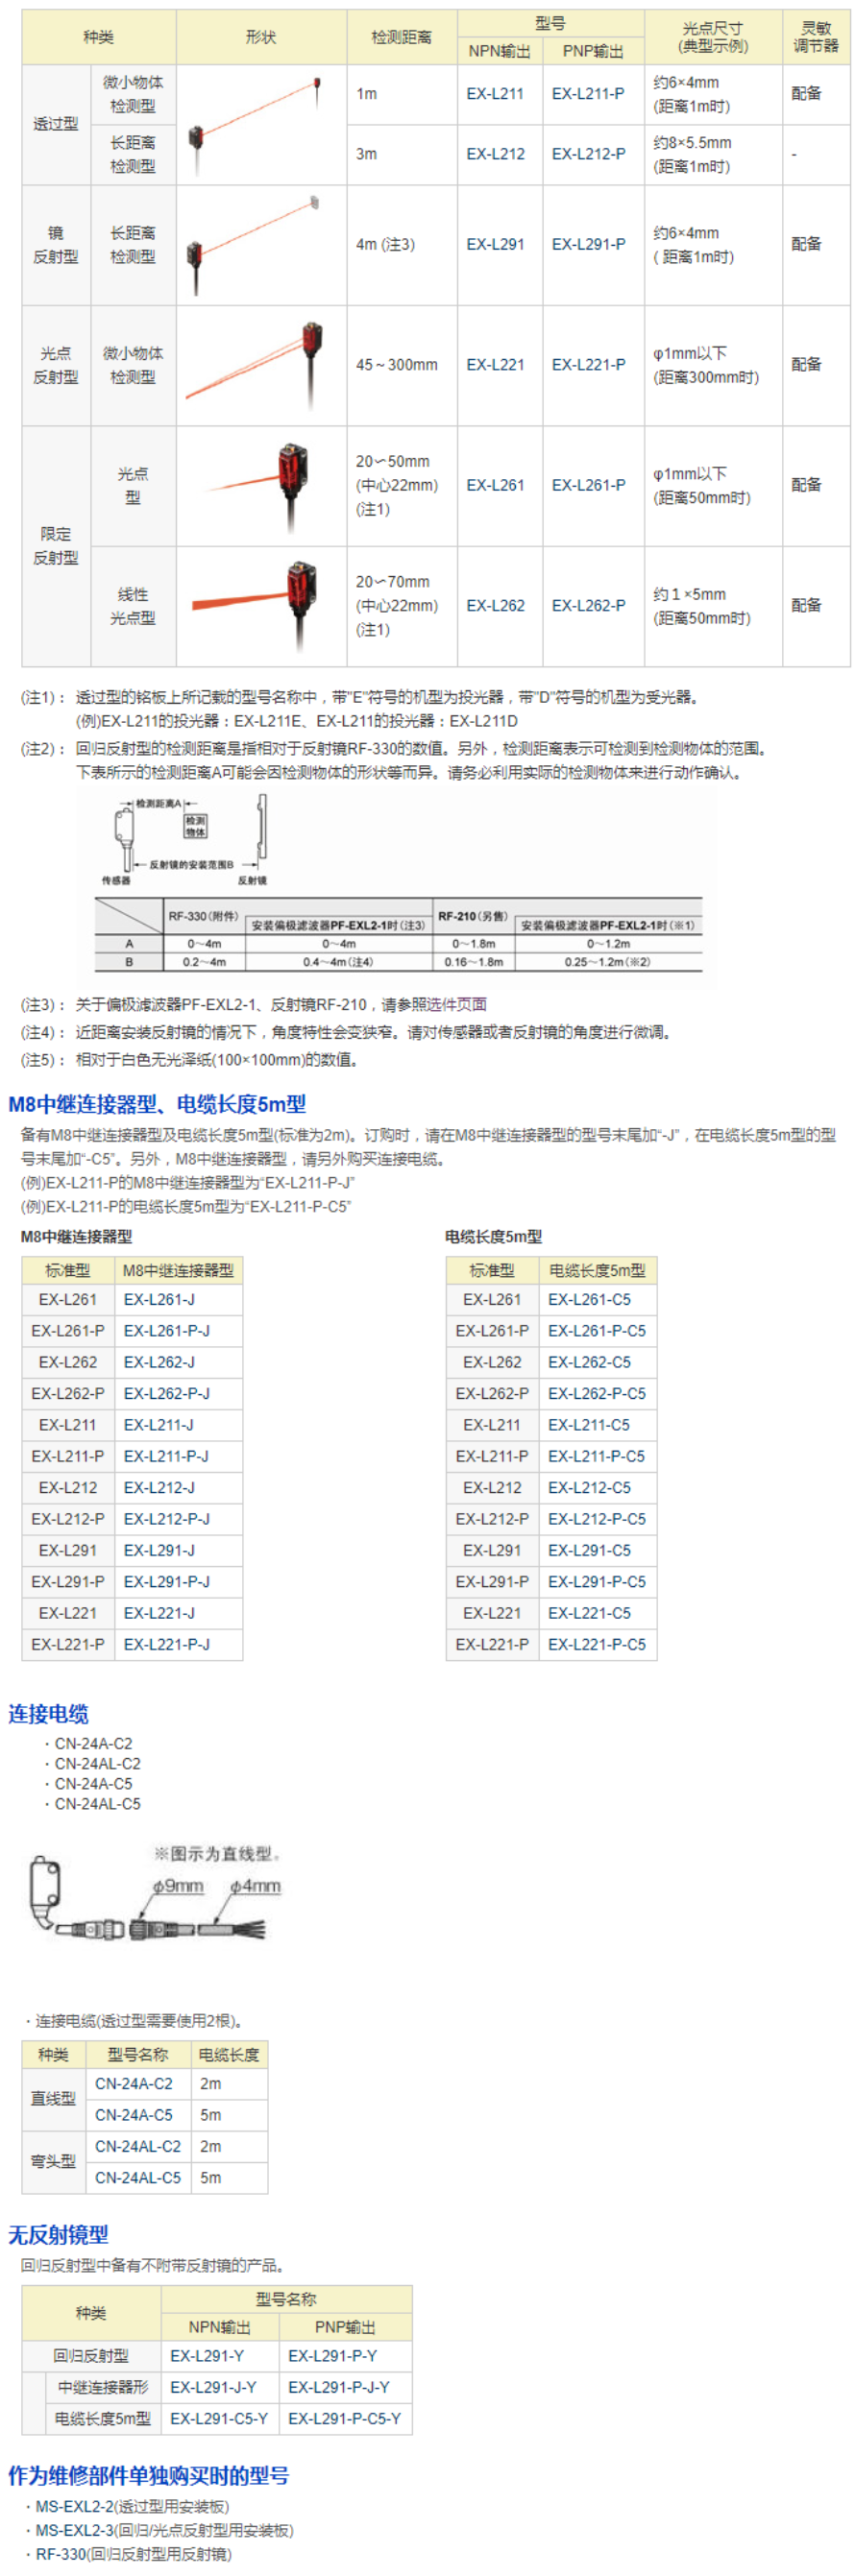The image size is (855, 2576).
Task: Click the thru-beam type sensor product image
Action: click(260, 124)
